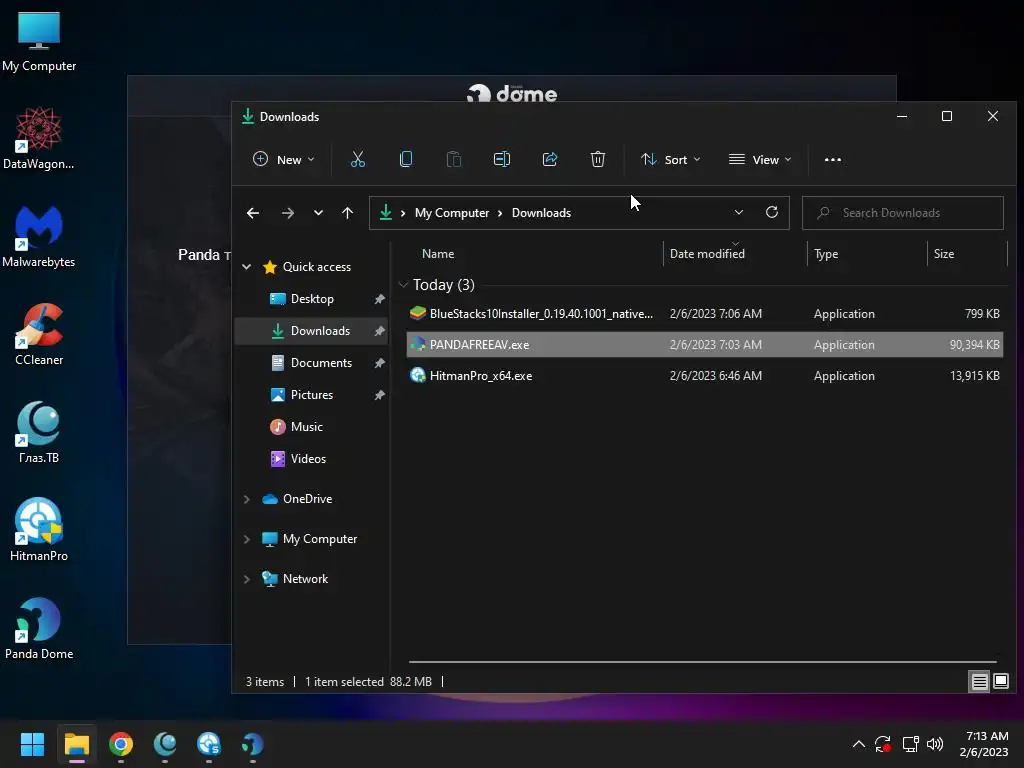The height and width of the screenshot is (768, 1024).
Task: Click the Delete trash icon
Action: click(x=598, y=159)
